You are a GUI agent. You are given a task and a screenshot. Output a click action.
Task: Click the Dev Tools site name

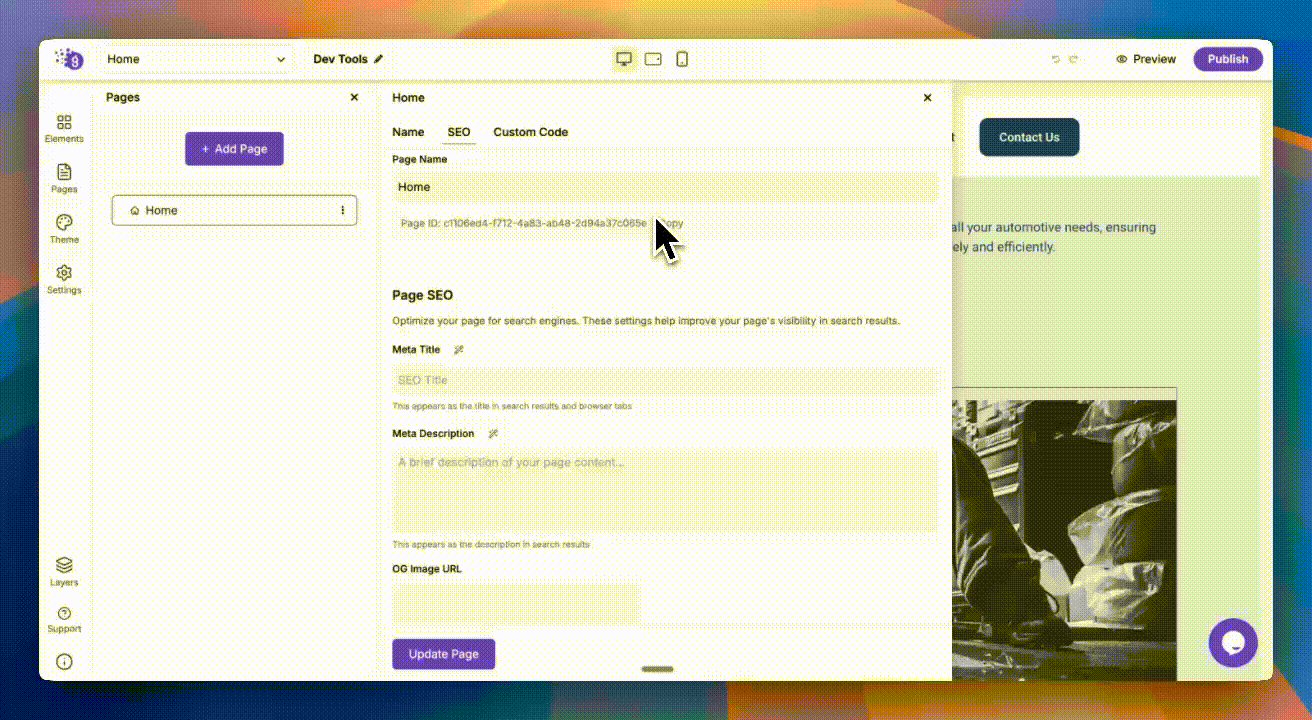[340, 59]
